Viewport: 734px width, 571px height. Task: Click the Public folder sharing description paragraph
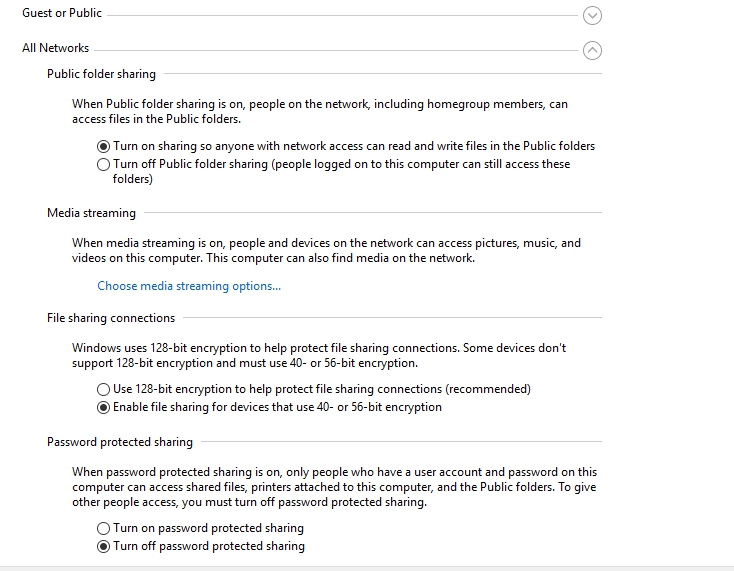pos(320,111)
